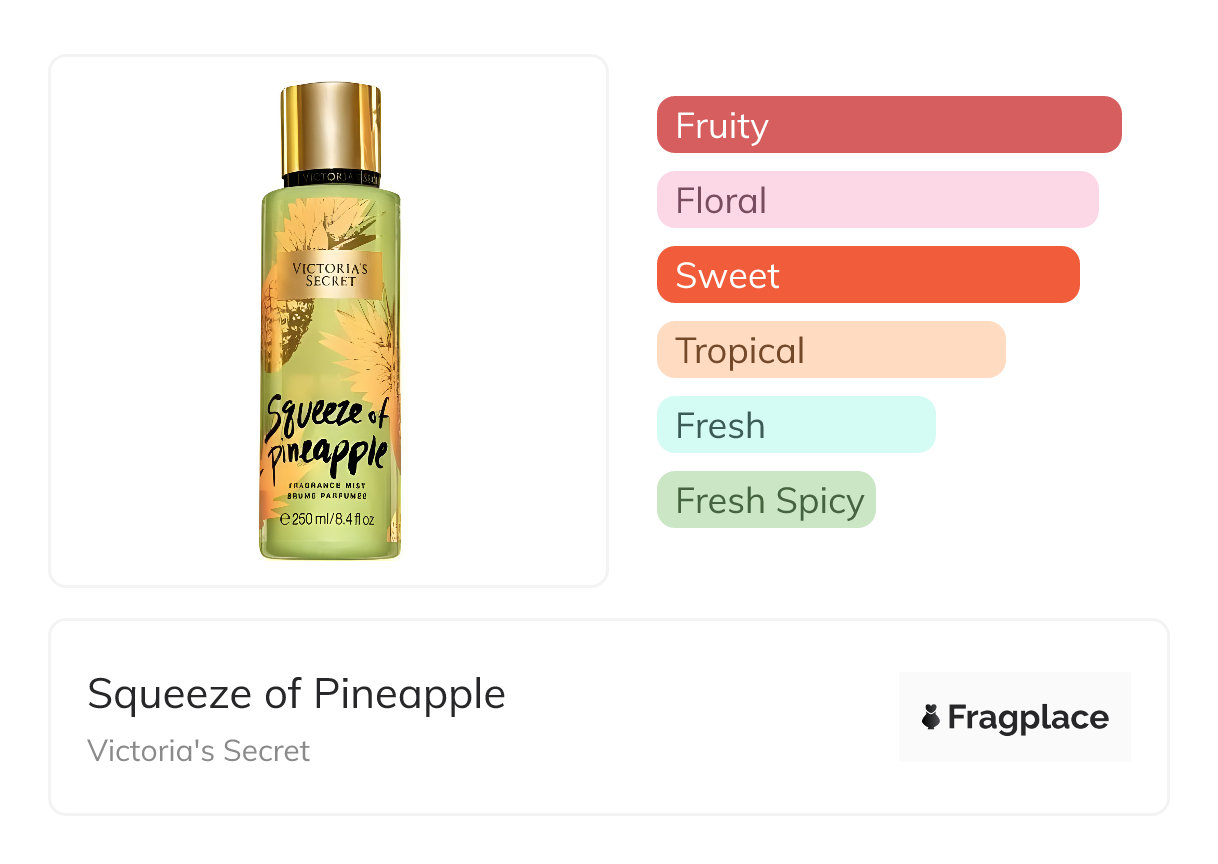Select the Fresh accord bar

795,425
